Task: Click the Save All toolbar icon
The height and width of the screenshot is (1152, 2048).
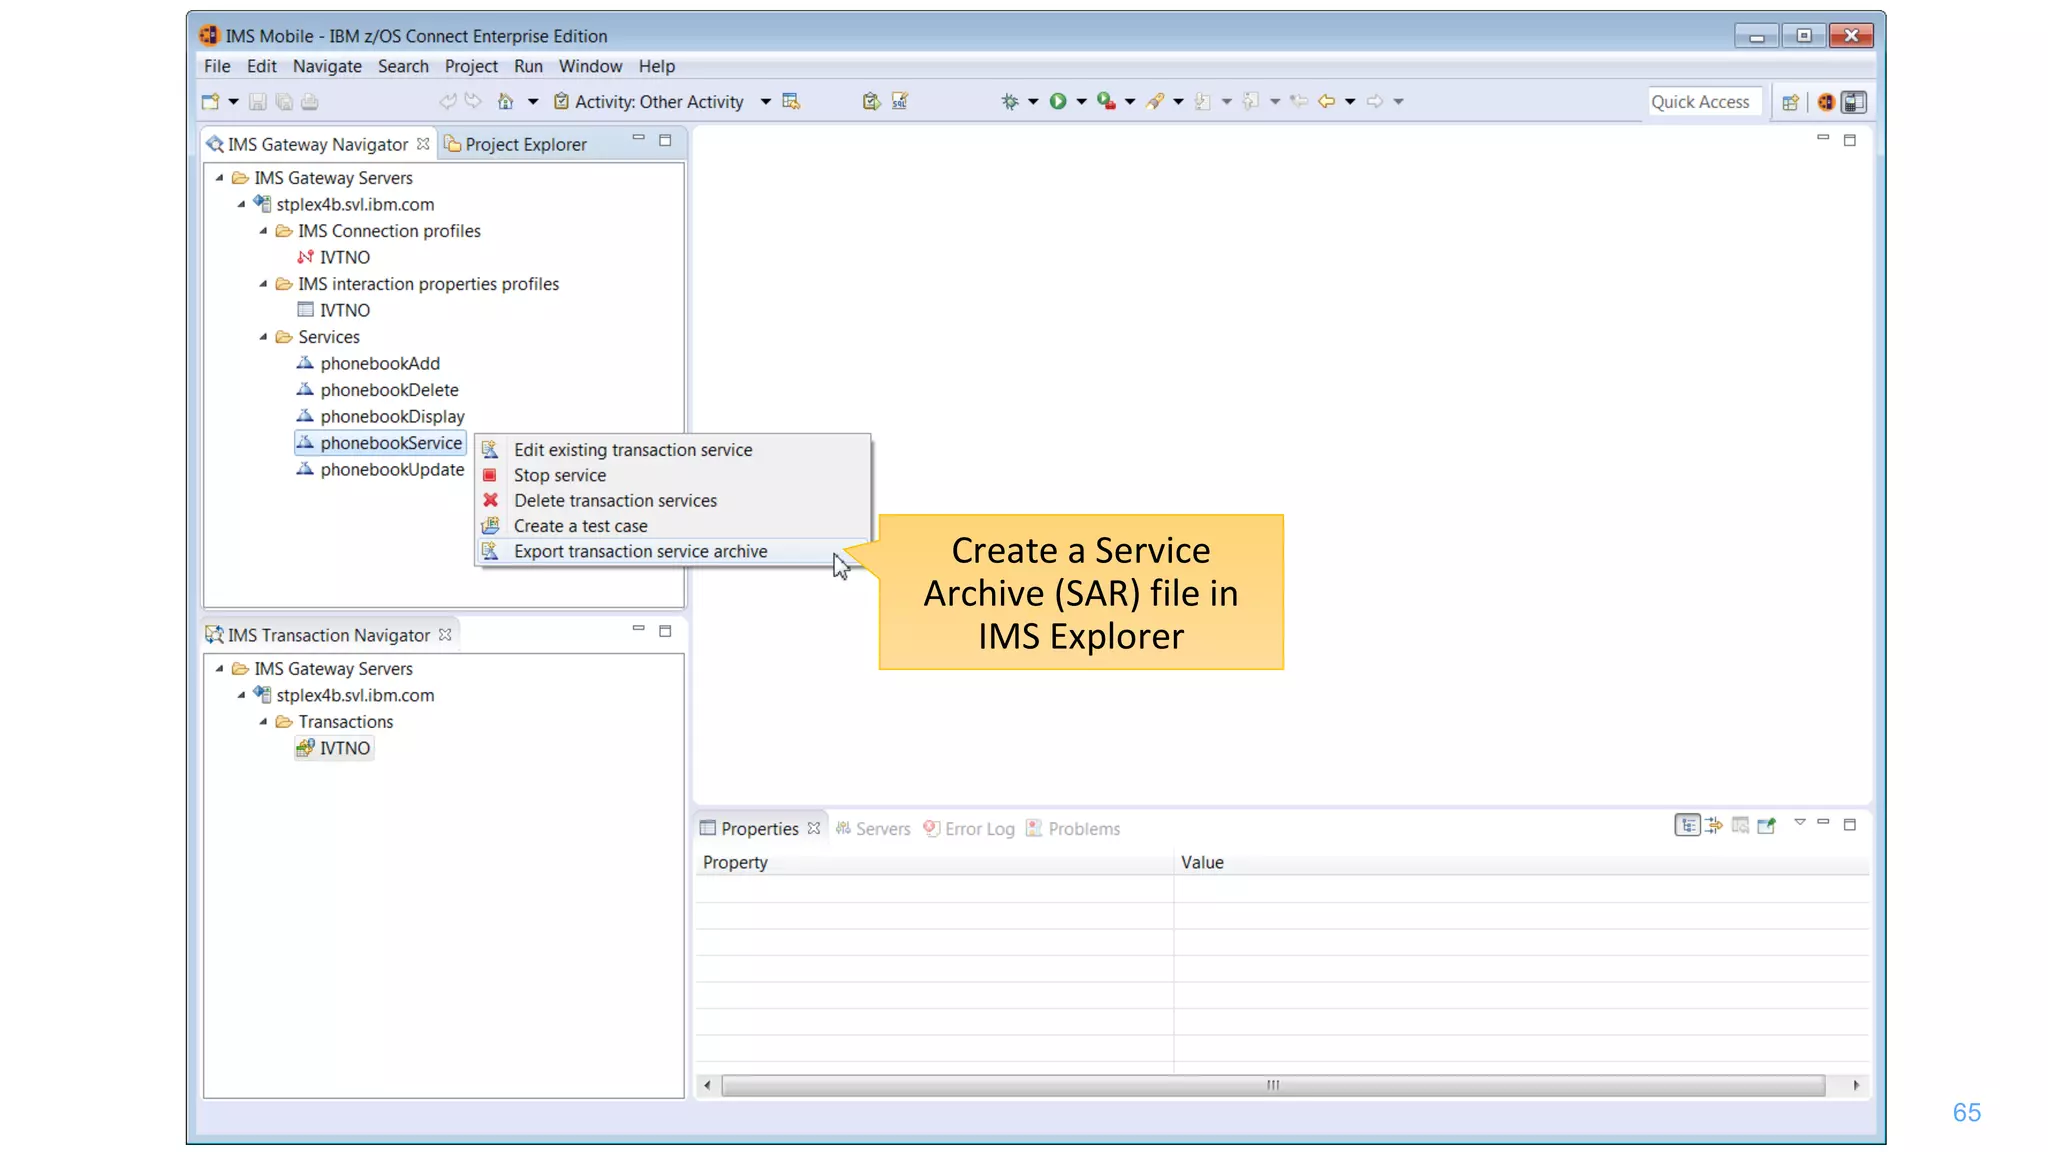Action: (x=283, y=101)
